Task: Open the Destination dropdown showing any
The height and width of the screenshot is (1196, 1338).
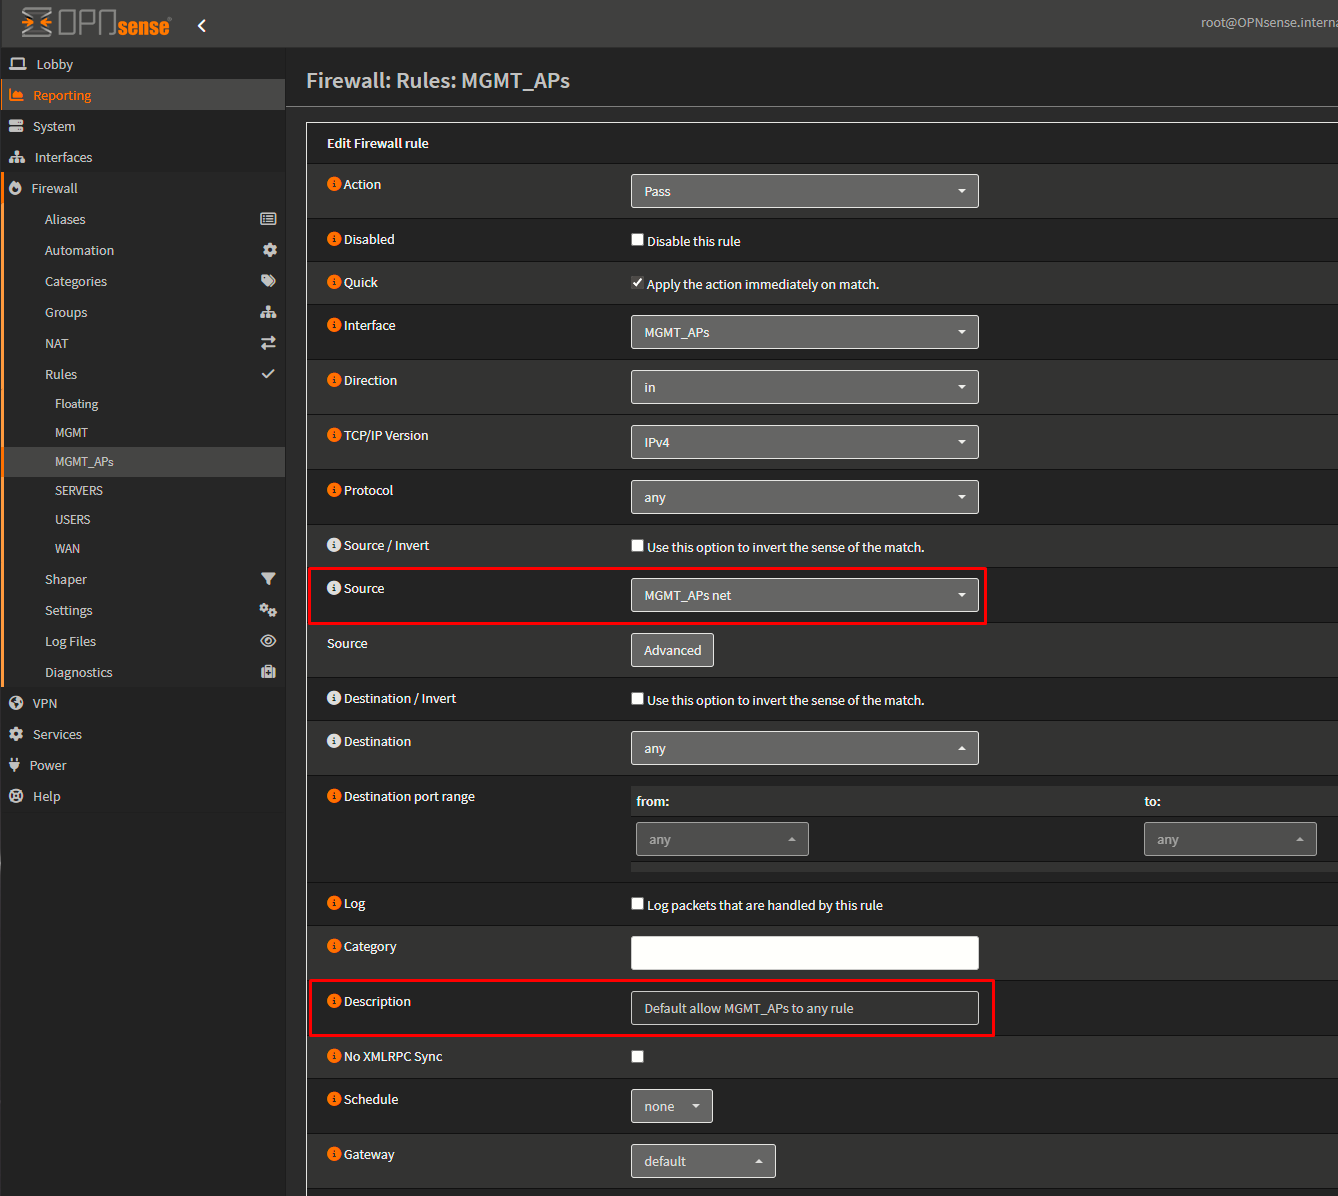Action: click(804, 748)
